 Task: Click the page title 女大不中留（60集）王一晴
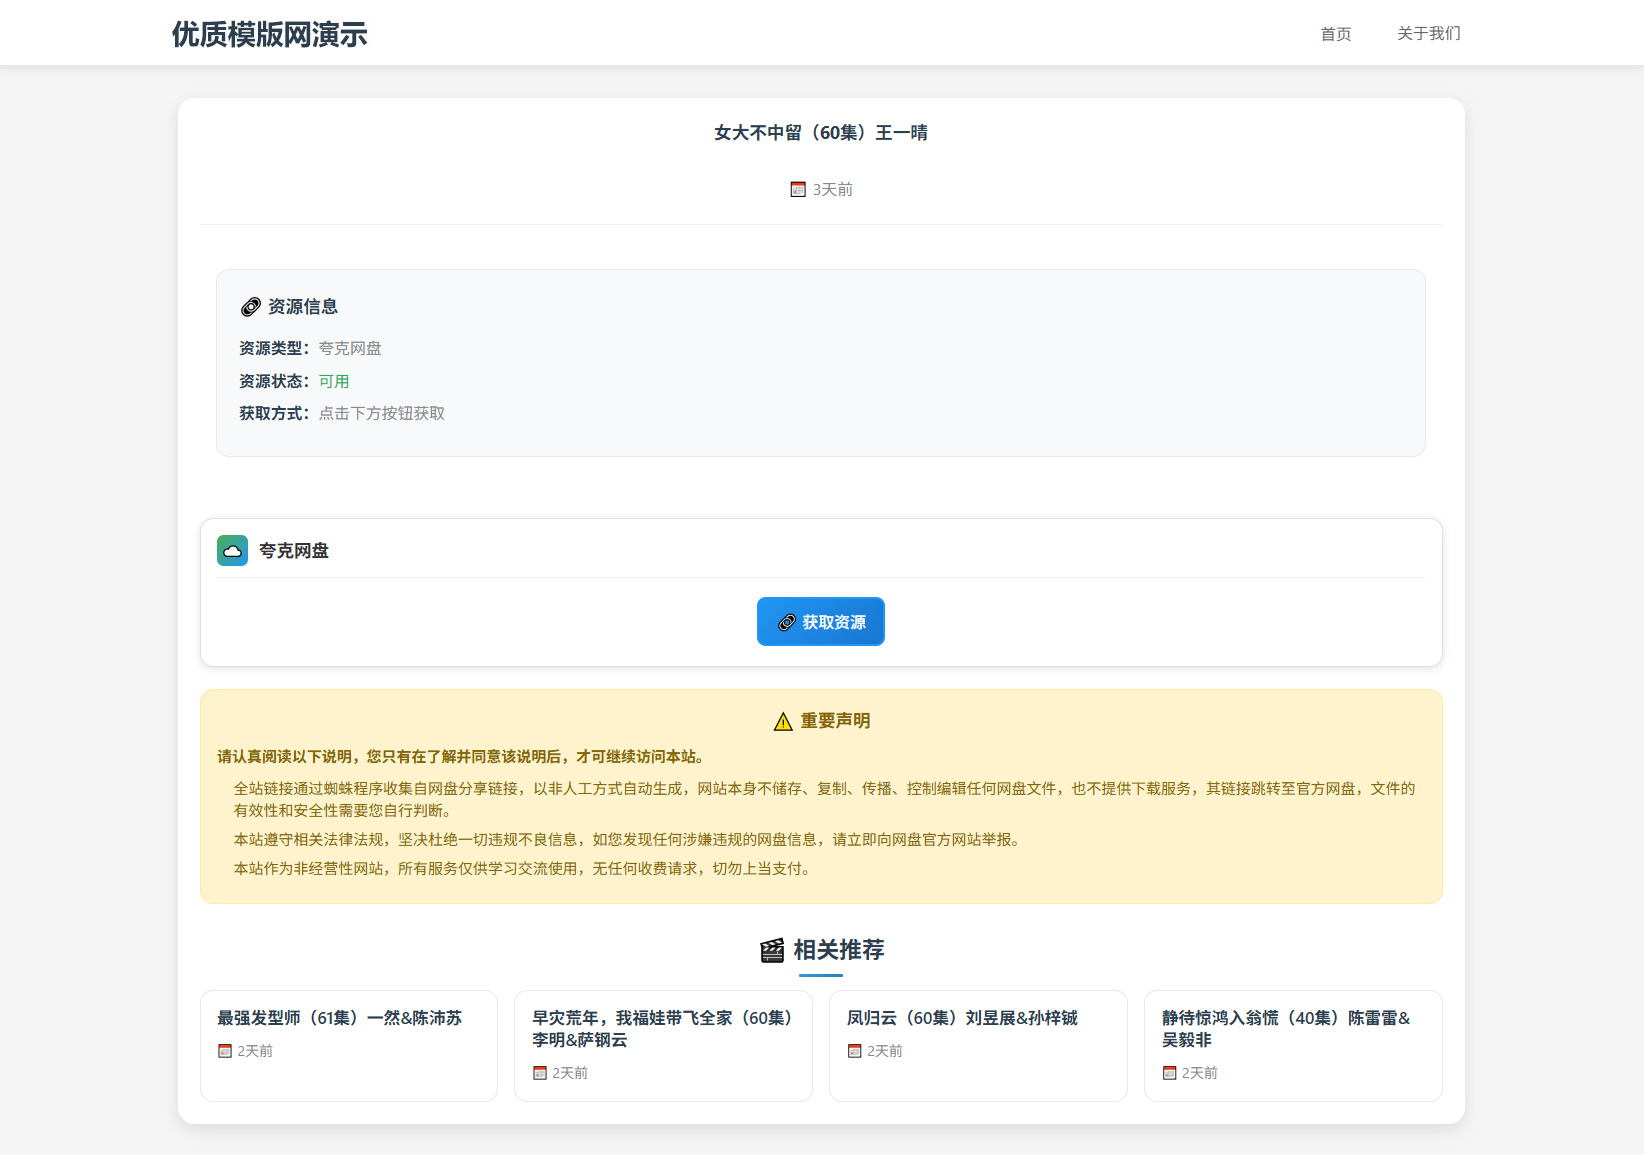click(x=820, y=133)
